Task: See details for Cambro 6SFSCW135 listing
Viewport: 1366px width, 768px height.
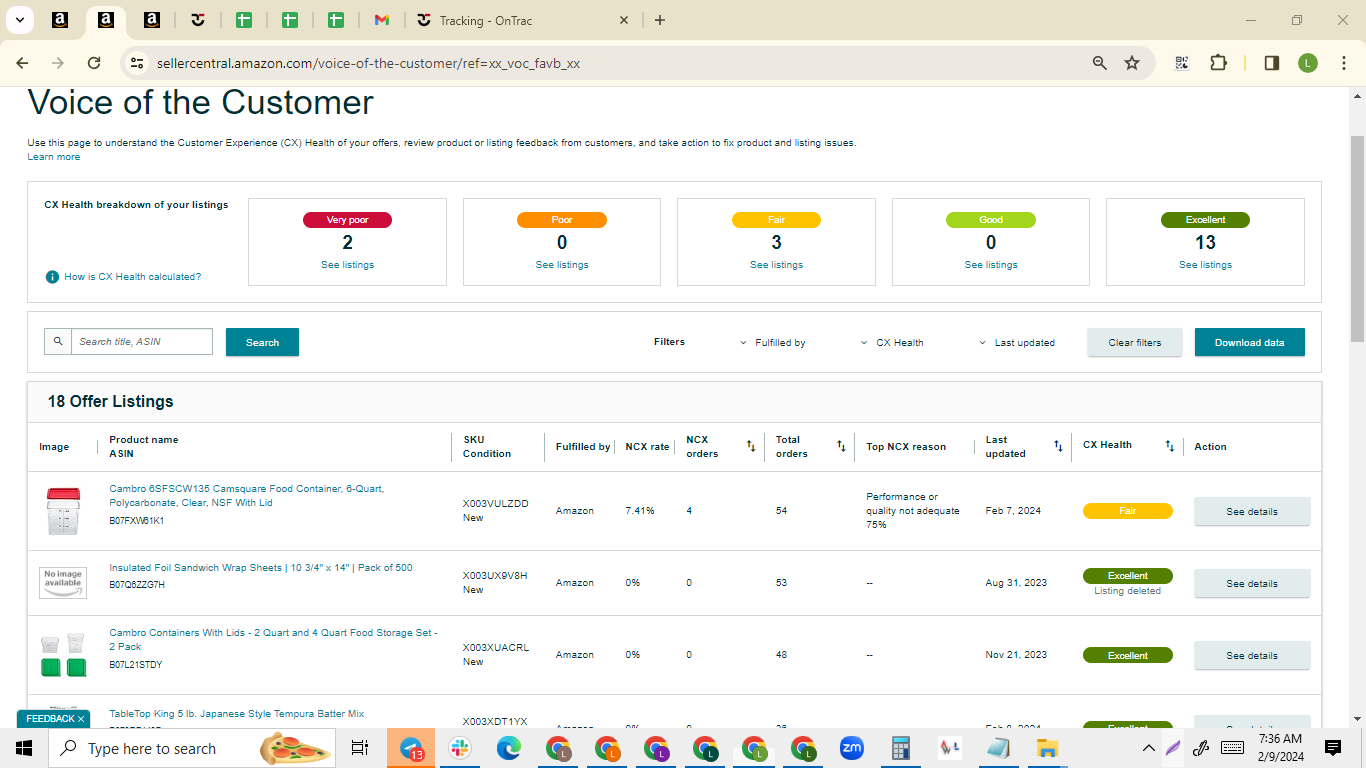Action: (x=1252, y=511)
